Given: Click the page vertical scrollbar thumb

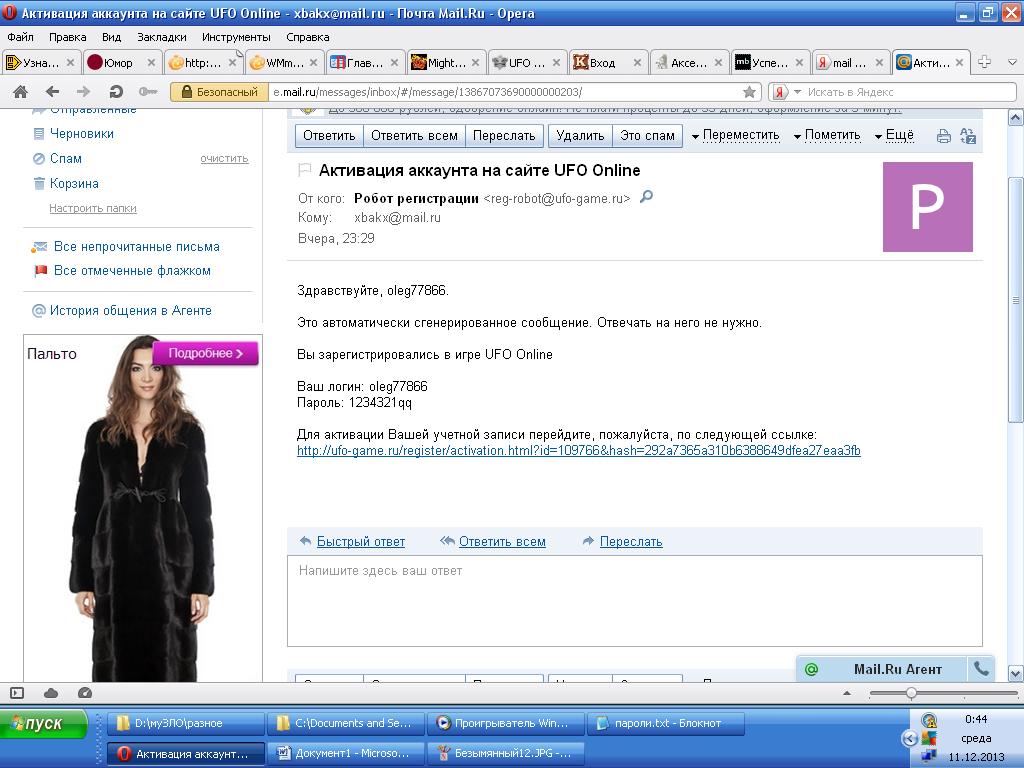Looking at the screenshot, I should coord(1016,299).
